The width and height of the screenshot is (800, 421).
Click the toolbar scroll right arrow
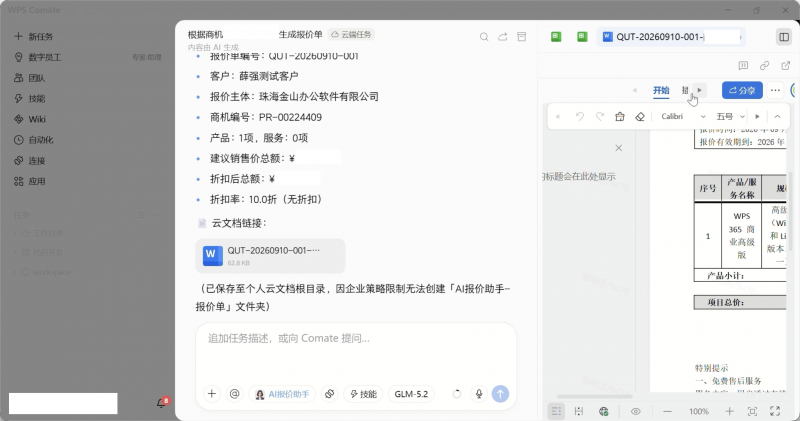757,116
